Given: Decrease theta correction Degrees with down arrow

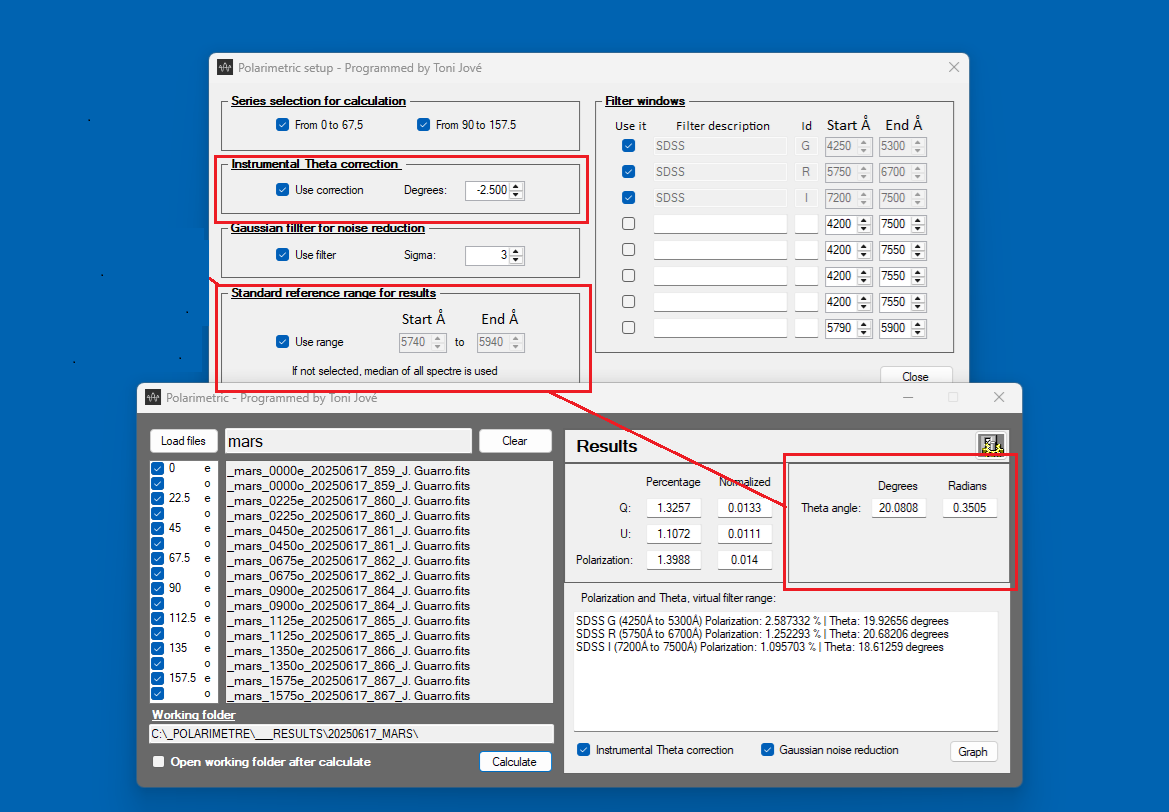Looking at the screenshot, I should [x=516, y=195].
